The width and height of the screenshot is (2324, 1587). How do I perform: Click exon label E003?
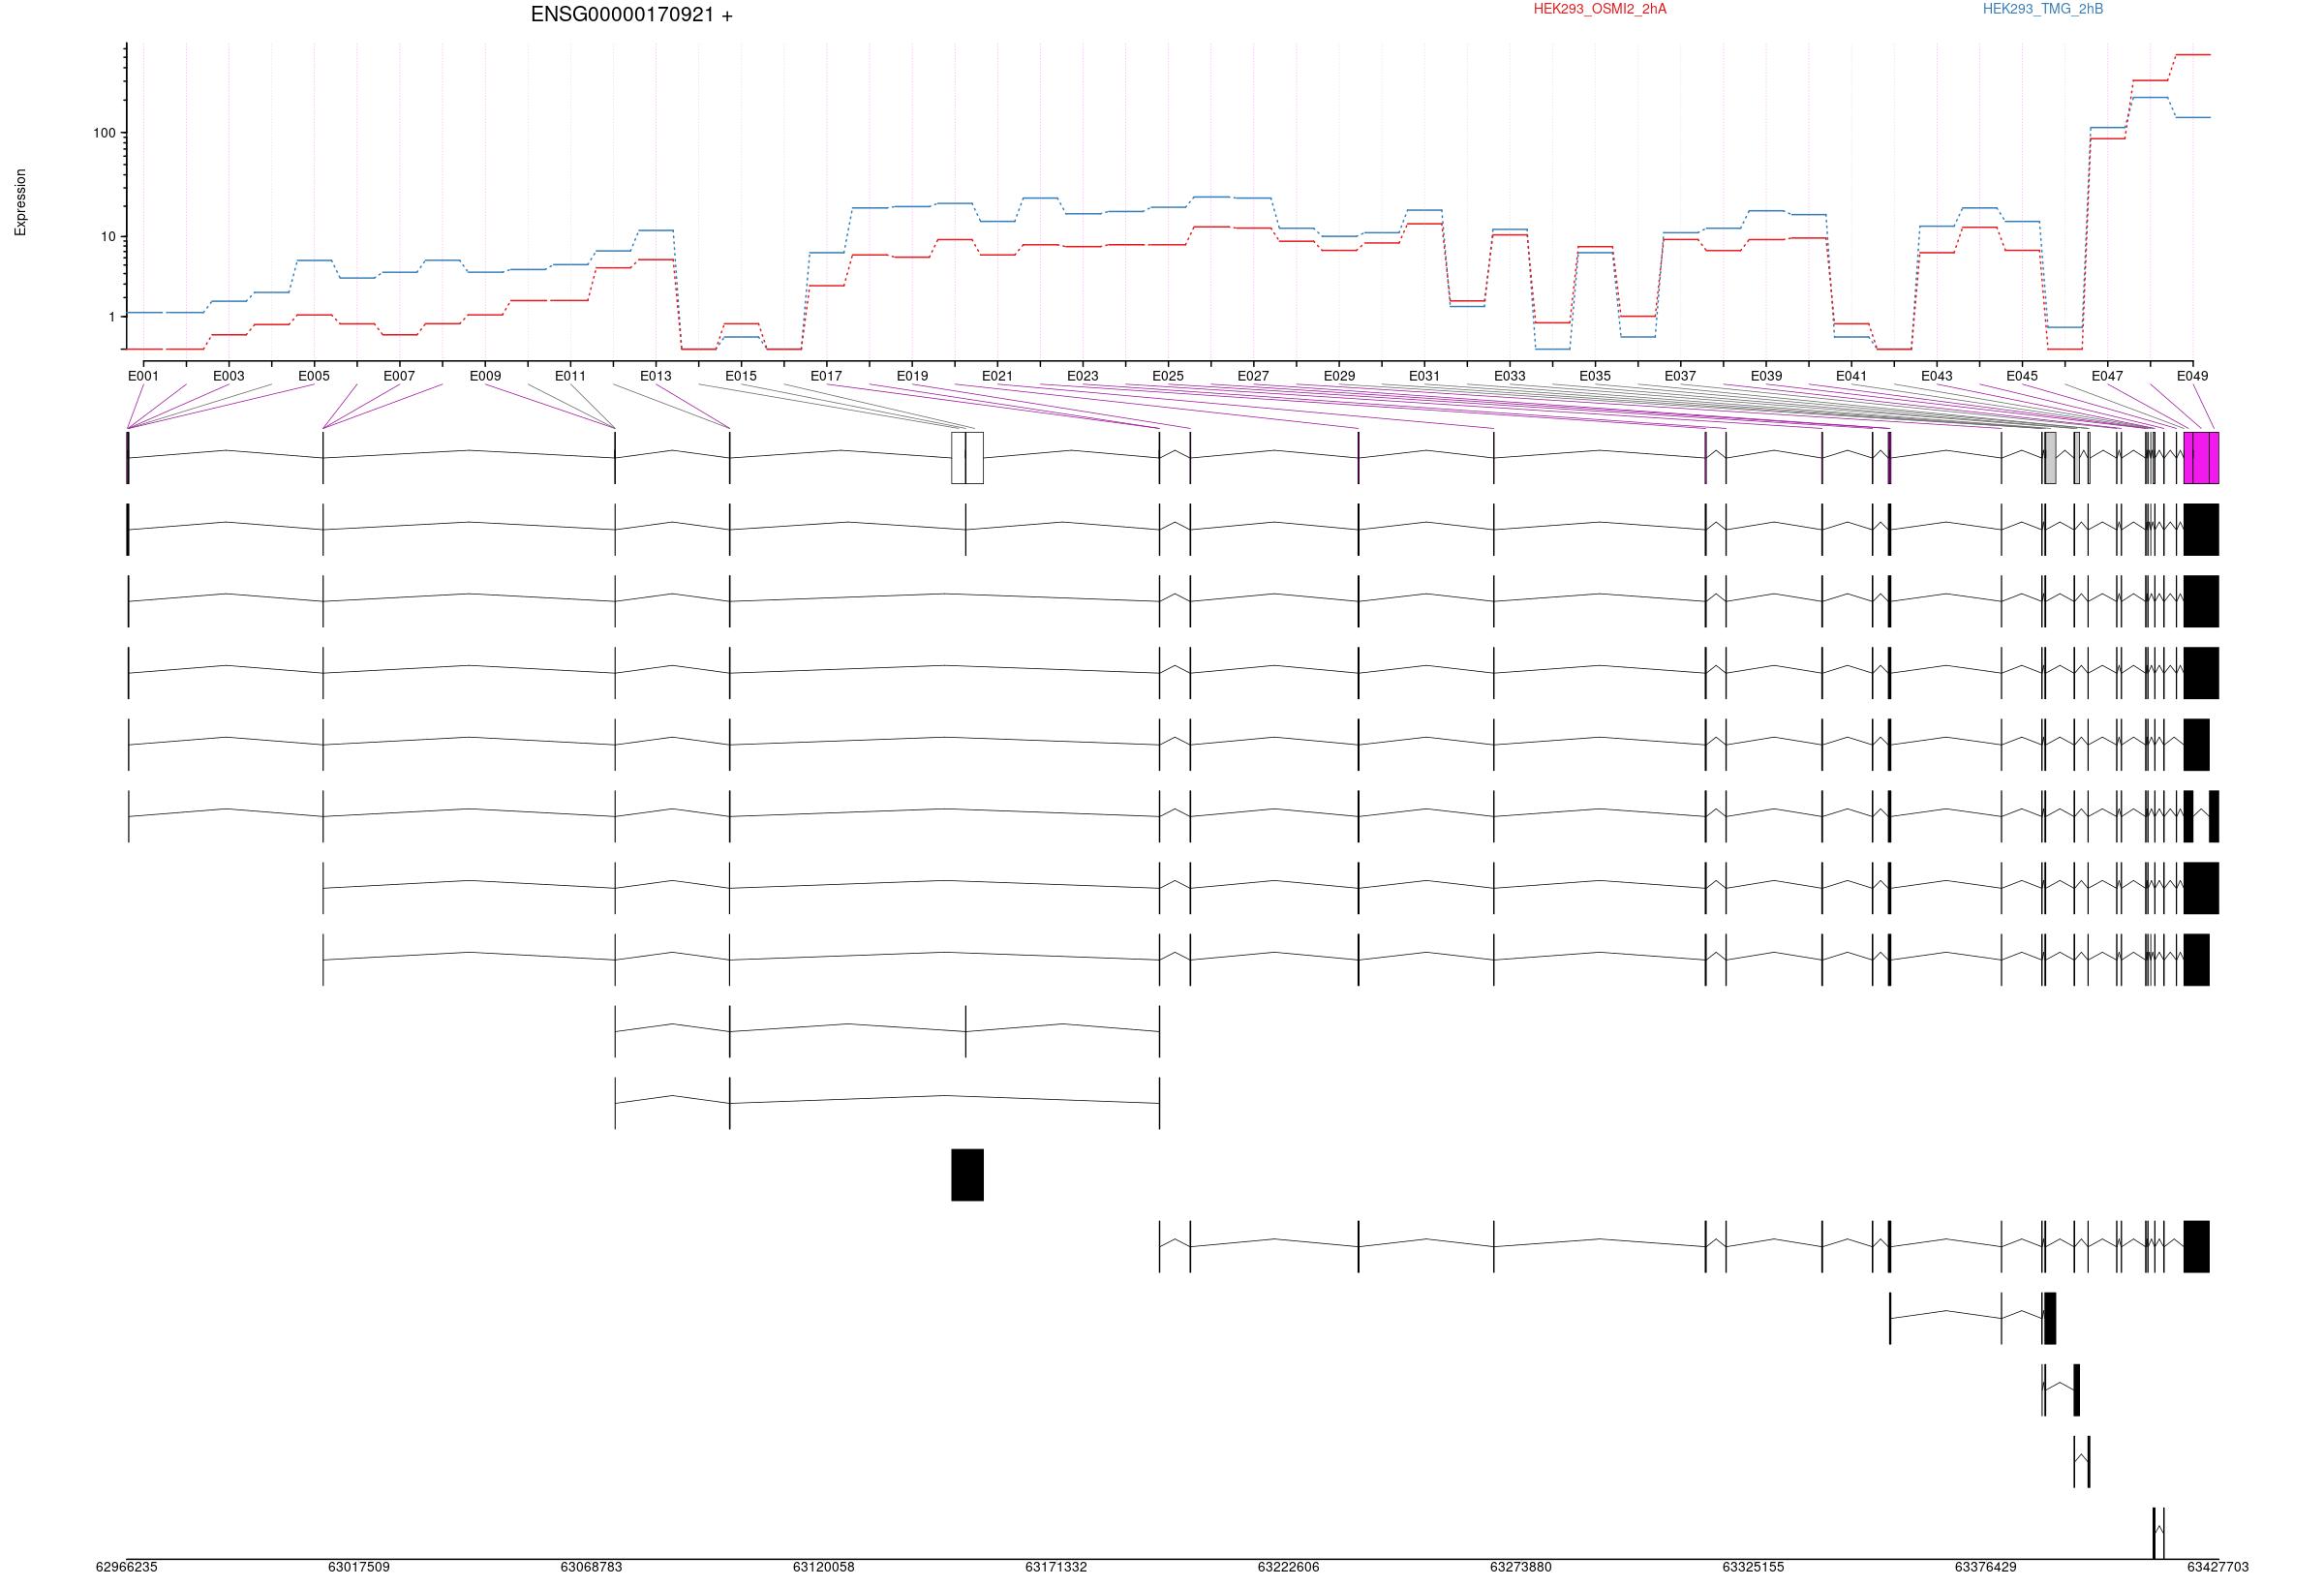click(x=228, y=376)
